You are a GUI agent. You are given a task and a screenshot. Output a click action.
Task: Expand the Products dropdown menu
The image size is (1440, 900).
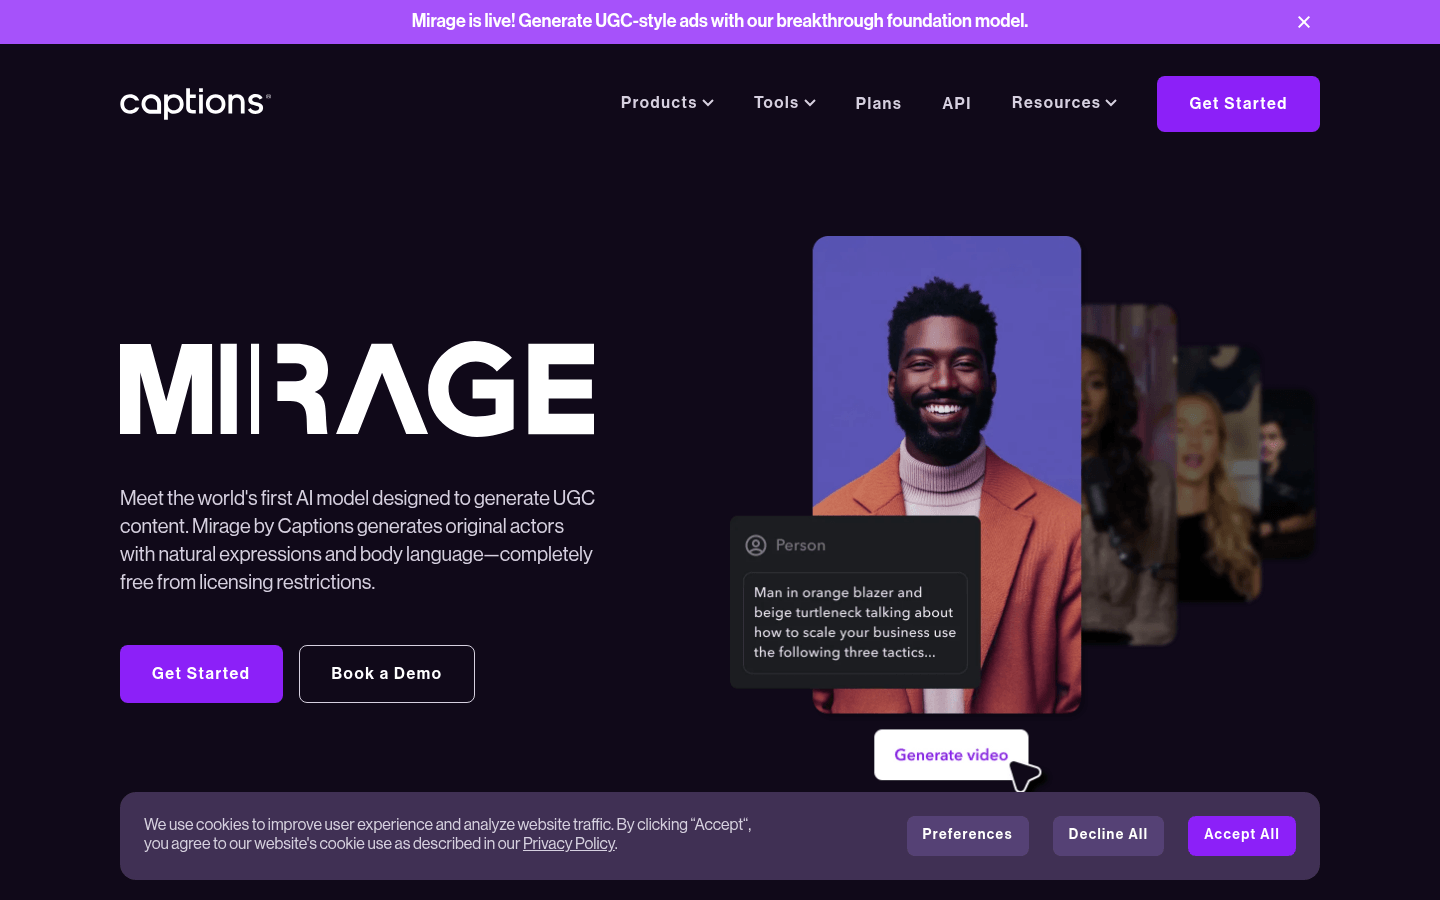click(x=667, y=103)
